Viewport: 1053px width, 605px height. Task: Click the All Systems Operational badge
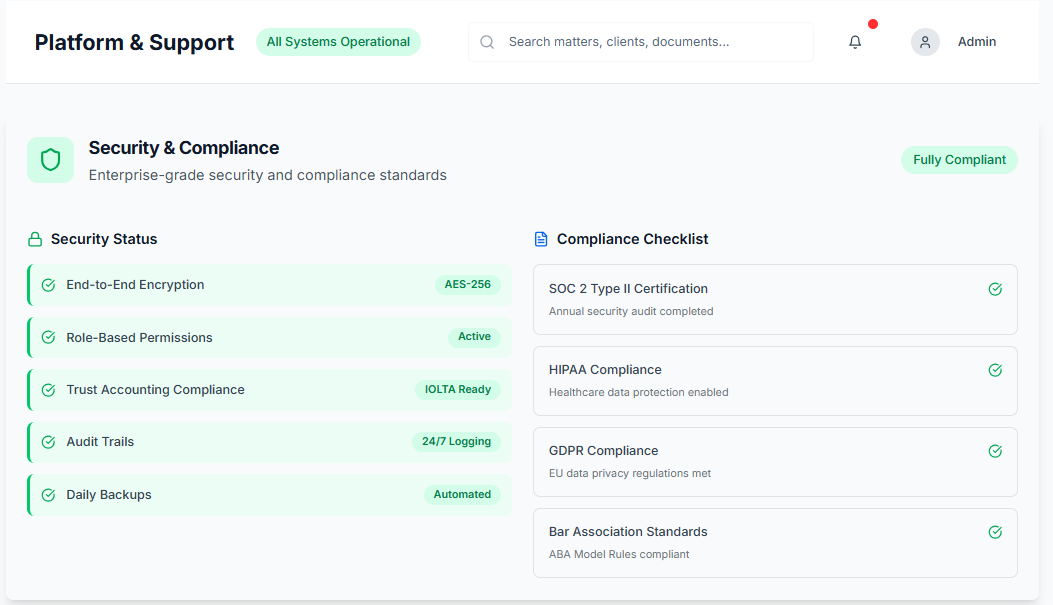[x=338, y=42]
